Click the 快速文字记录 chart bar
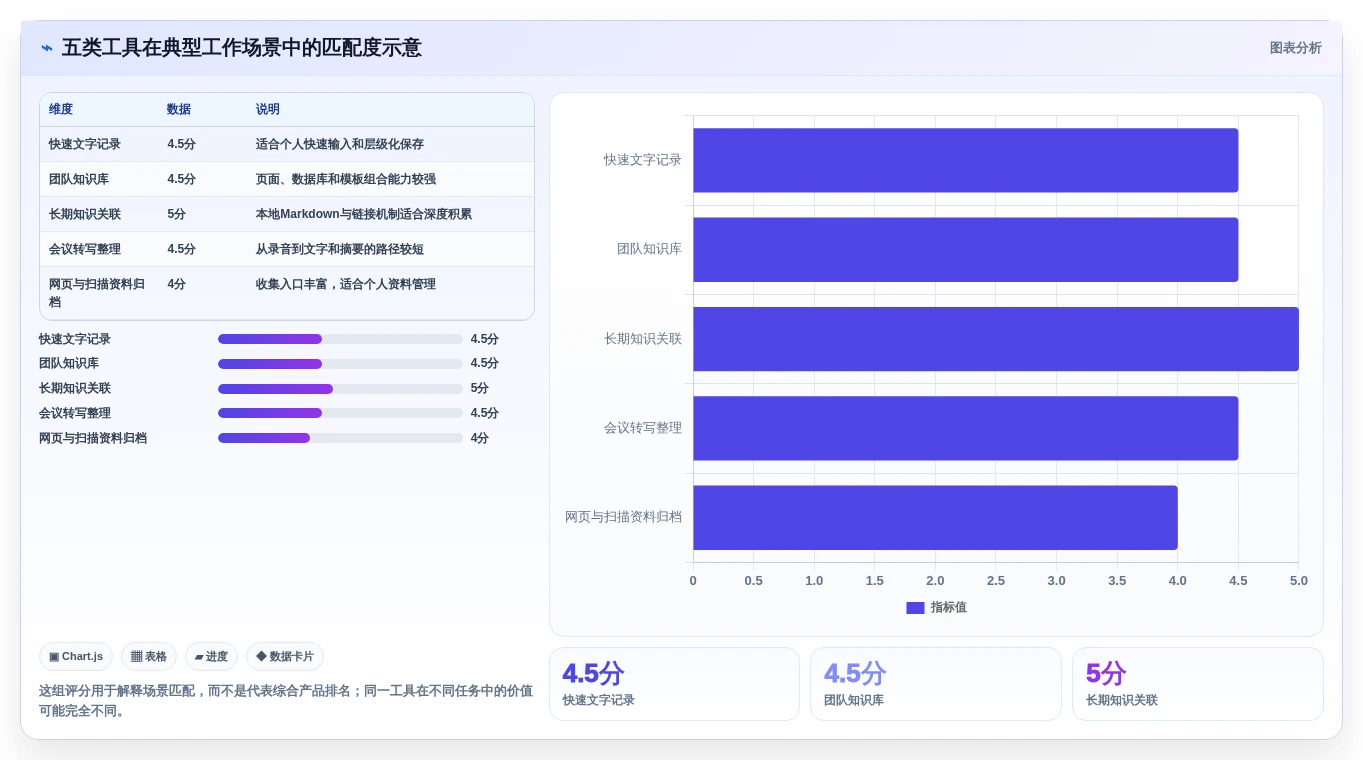 tap(966, 160)
